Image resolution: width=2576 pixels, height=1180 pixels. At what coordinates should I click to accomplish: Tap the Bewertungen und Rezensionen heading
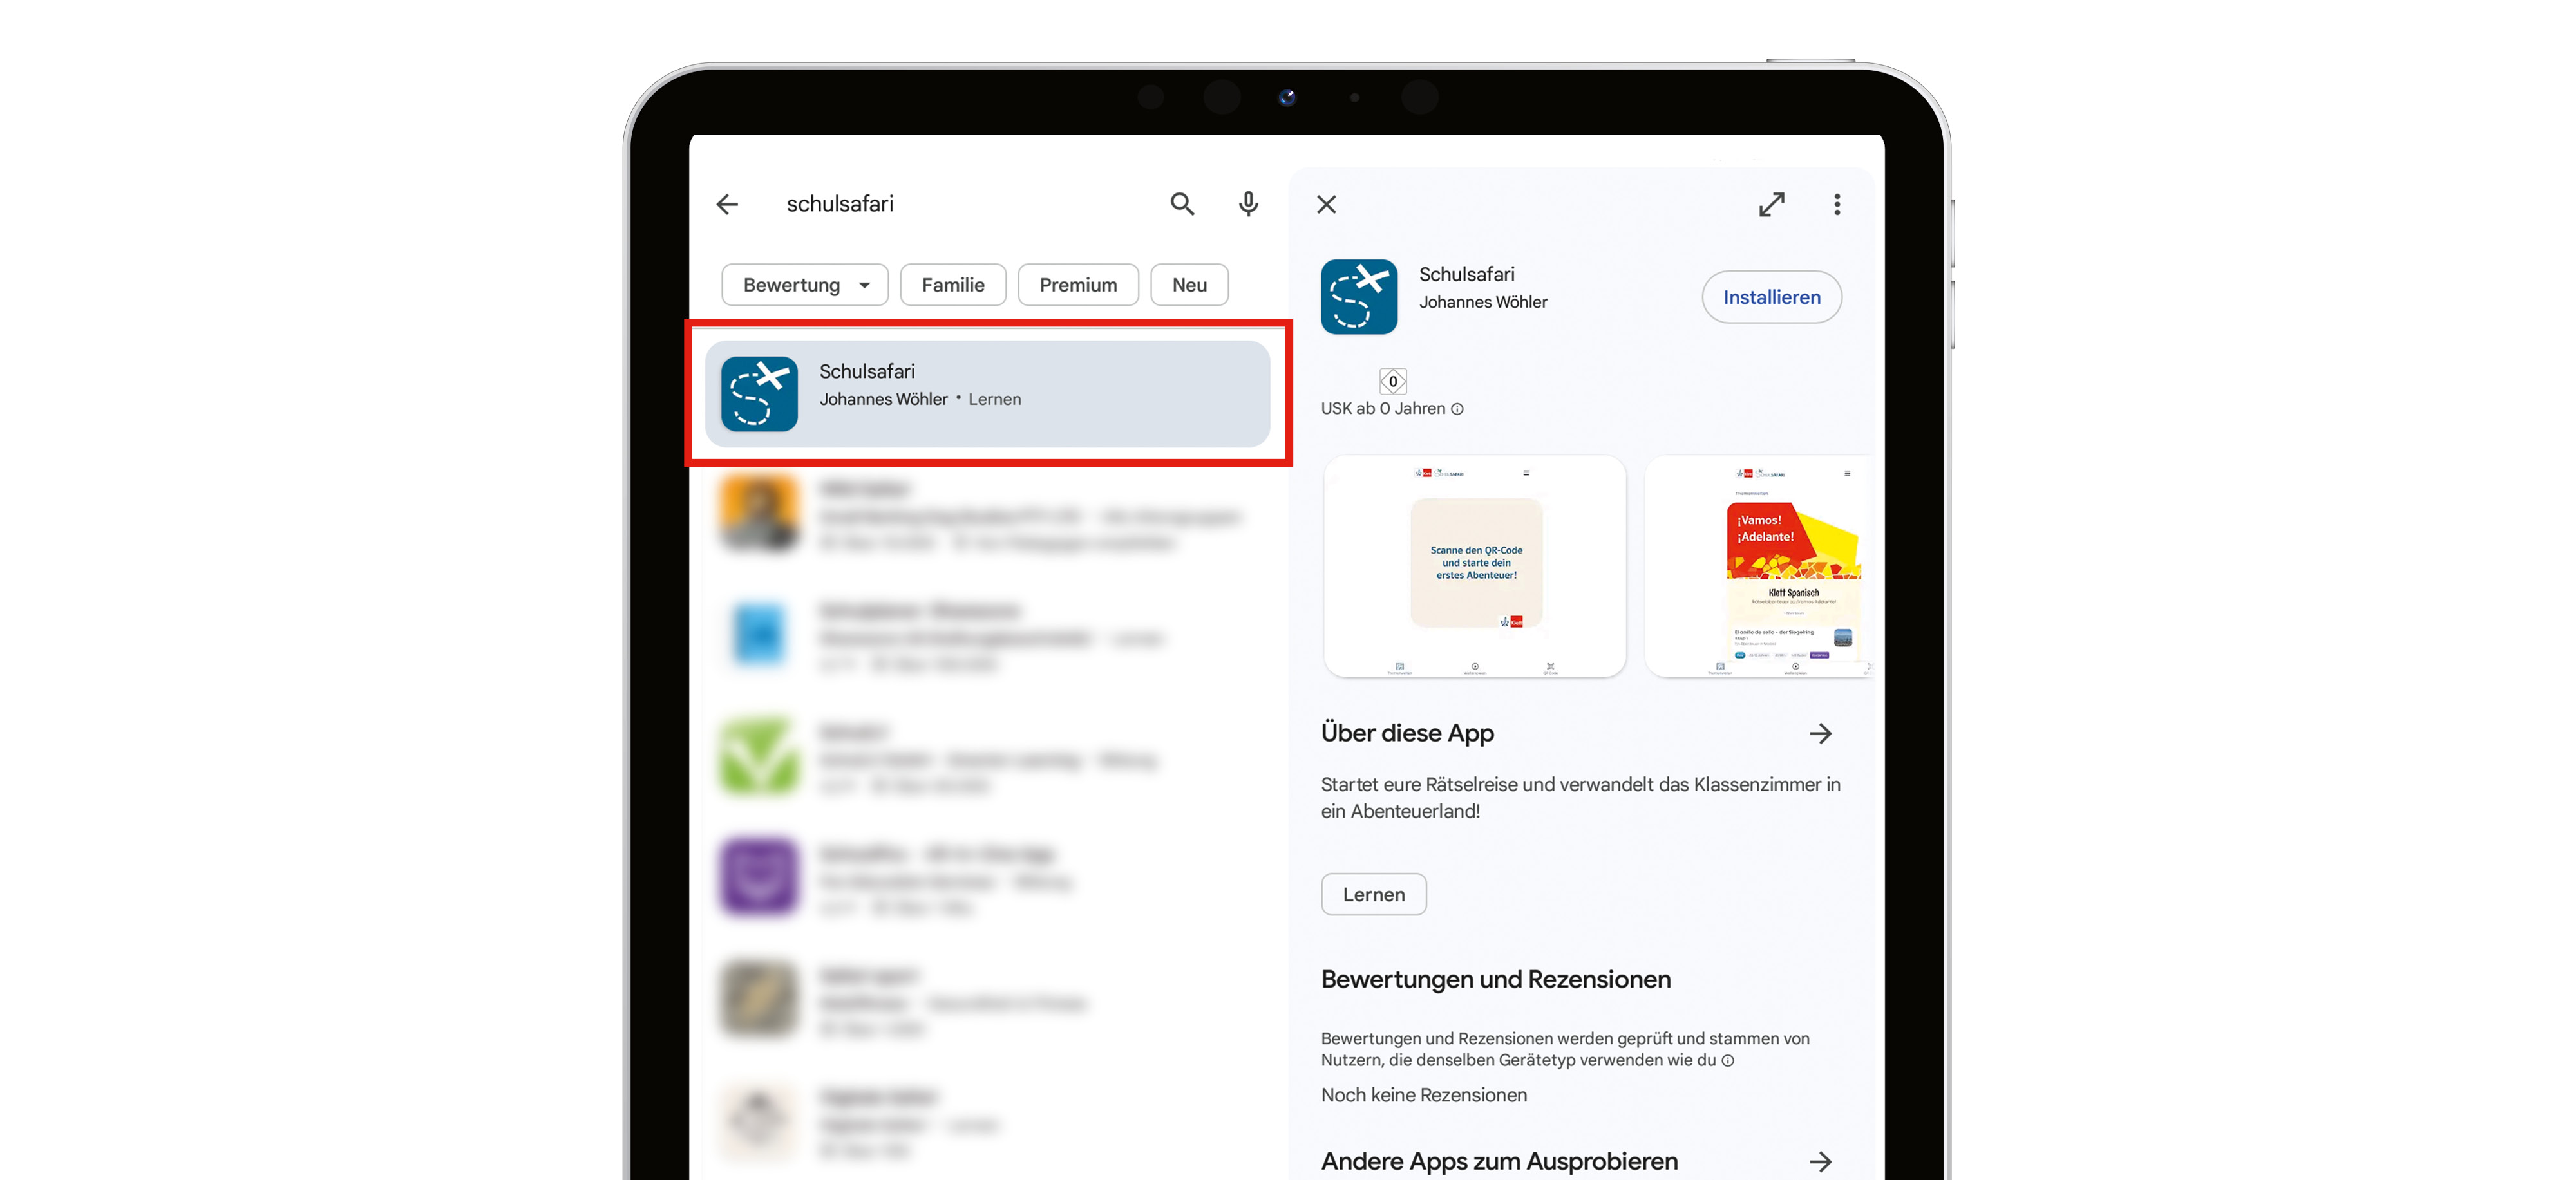[x=1495, y=979]
